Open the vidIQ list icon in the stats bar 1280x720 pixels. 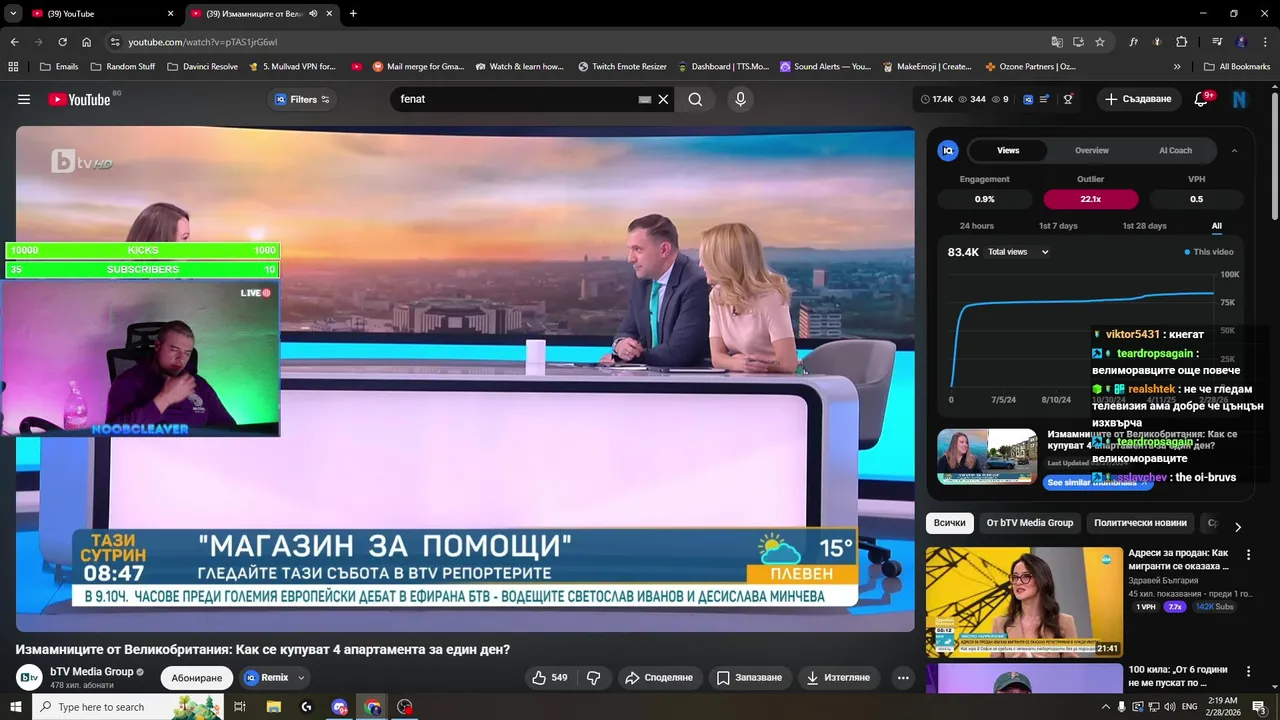point(1045,99)
